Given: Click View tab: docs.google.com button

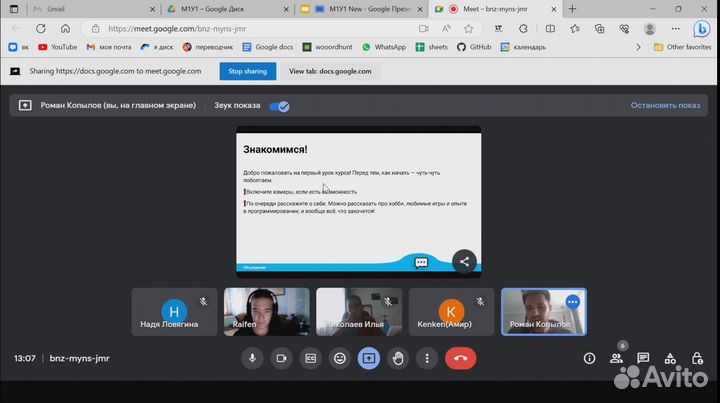Looking at the screenshot, I should coord(330,71).
